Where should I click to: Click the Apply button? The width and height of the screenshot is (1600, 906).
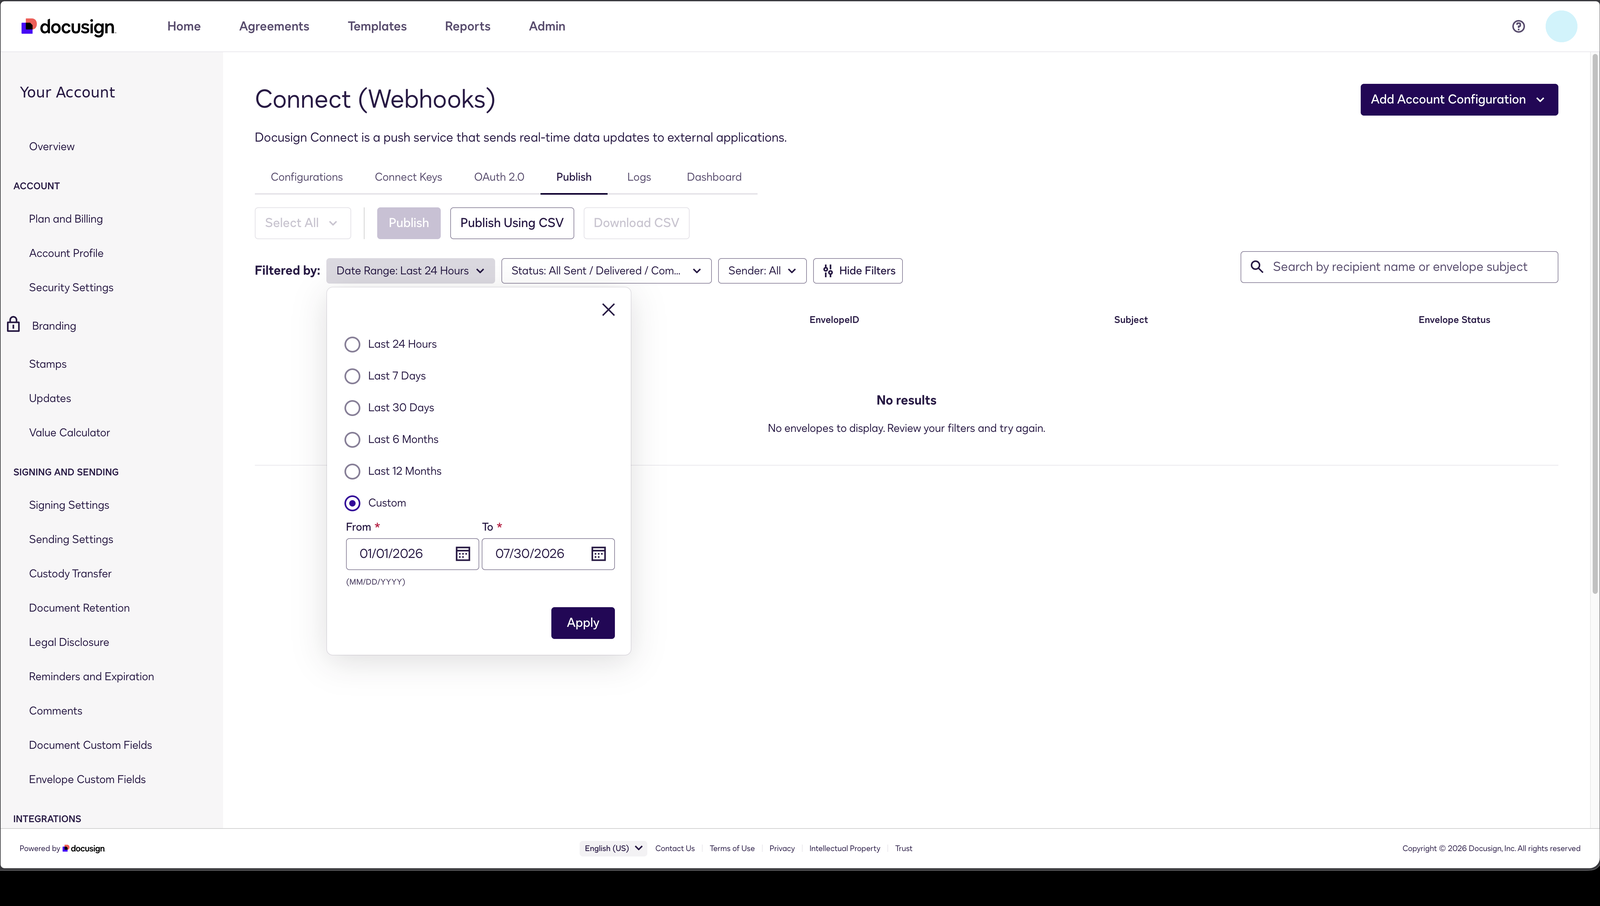click(x=583, y=623)
